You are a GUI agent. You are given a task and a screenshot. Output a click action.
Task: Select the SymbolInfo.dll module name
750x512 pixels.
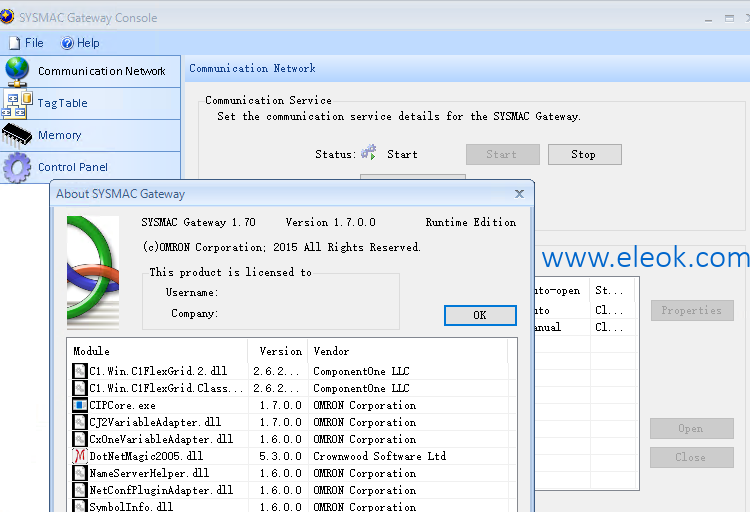tap(131, 506)
